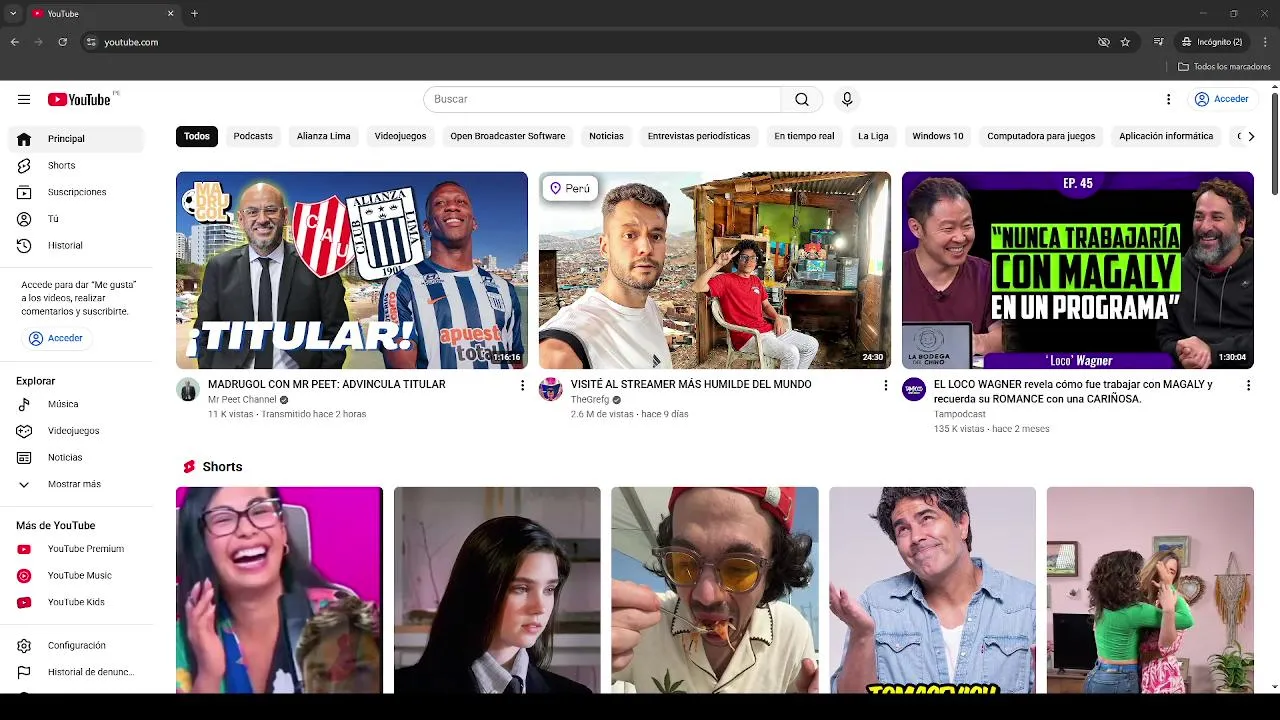Open TheGrefg channel name link
The height and width of the screenshot is (720, 1280).
[x=590, y=399]
